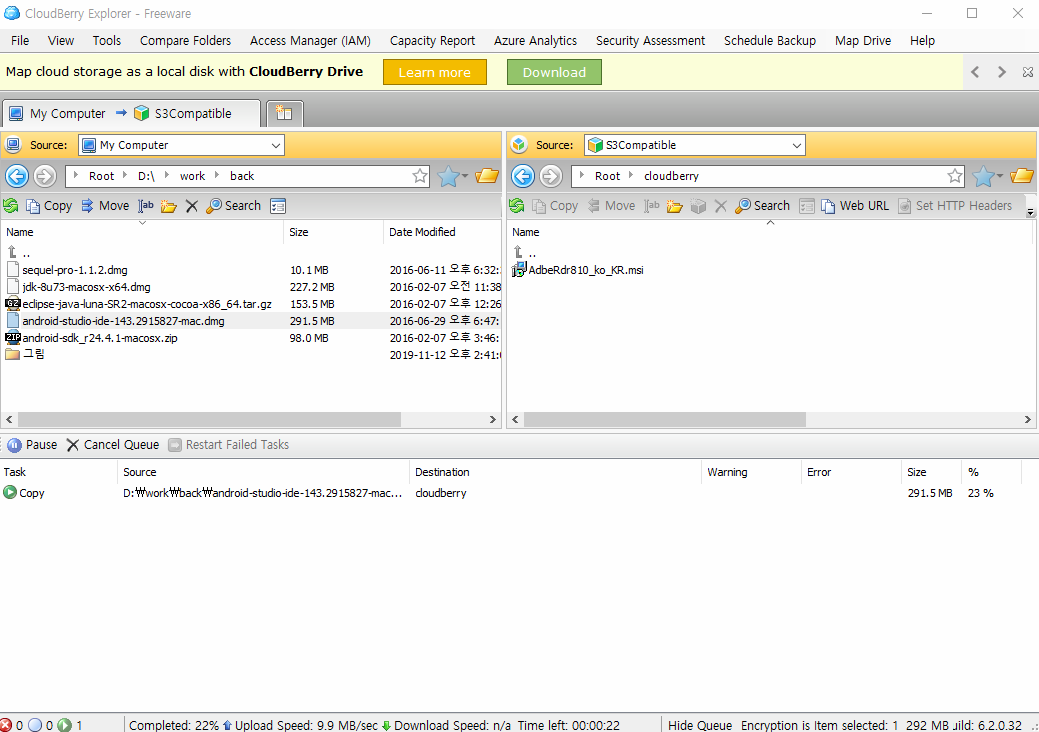Image resolution: width=1039 pixels, height=732 pixels.
Task: Go up a level in the right pane
Action: [x=523, y=252]
